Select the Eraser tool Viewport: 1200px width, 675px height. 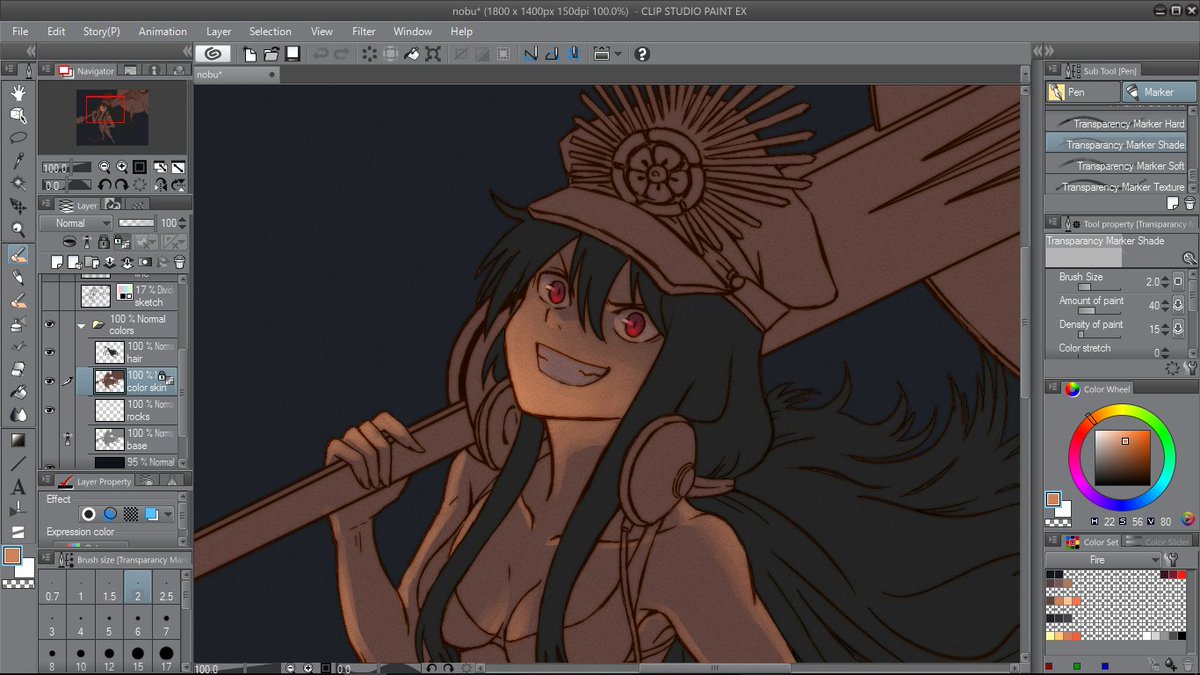(x=18, y=369)
